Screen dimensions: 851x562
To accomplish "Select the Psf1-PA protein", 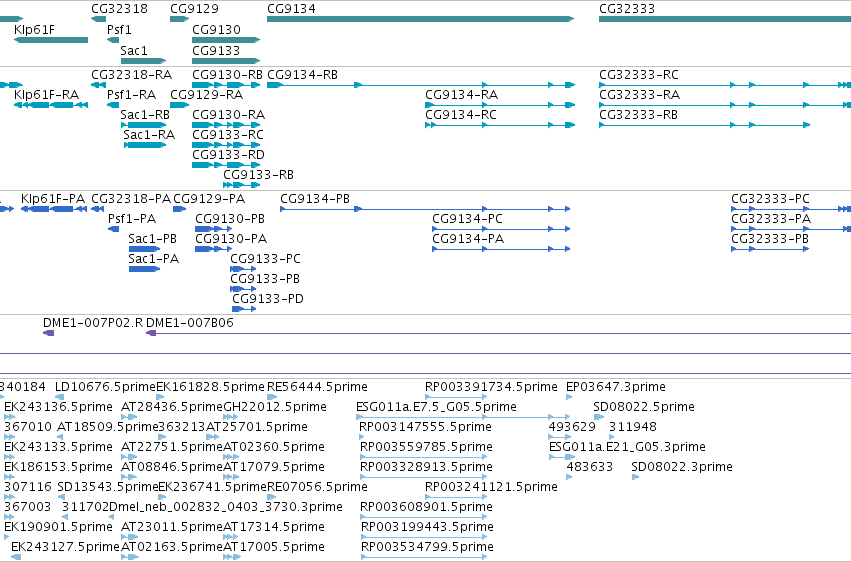I will (113, 229).
